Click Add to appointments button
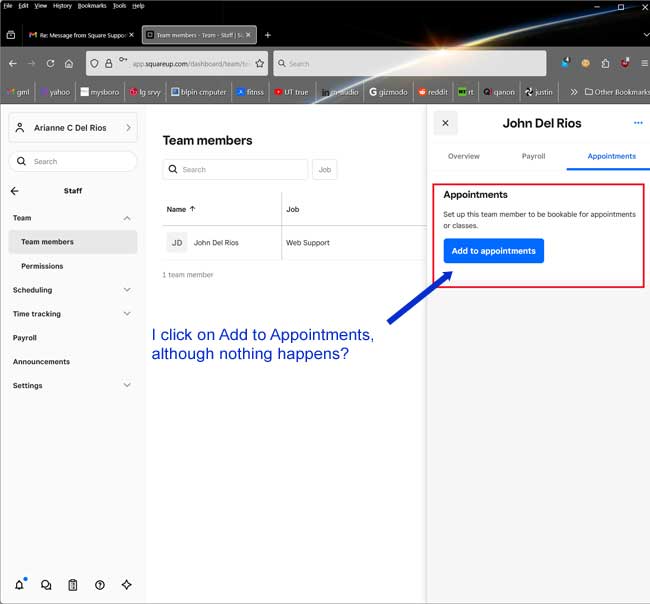Image resolution: width=650 pixels, height=604 pixels. point(493,251)
